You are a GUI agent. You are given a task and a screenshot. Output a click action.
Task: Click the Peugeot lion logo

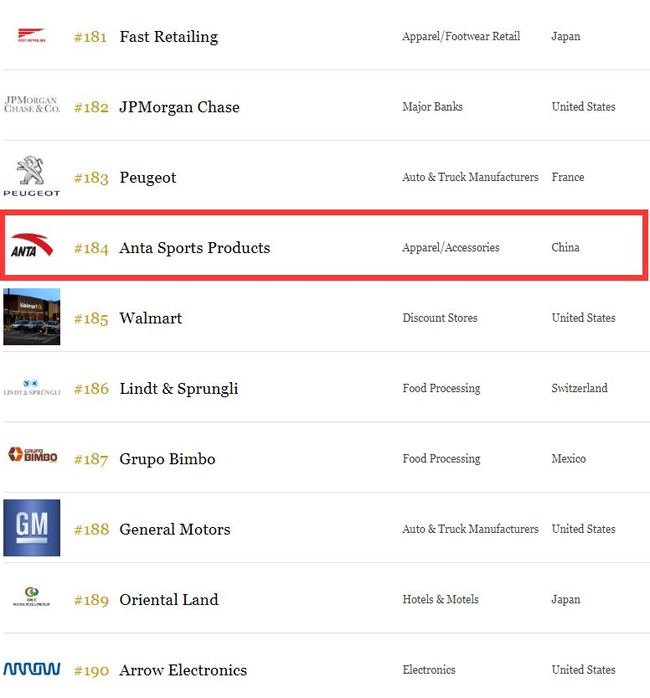tap(31, 176)
